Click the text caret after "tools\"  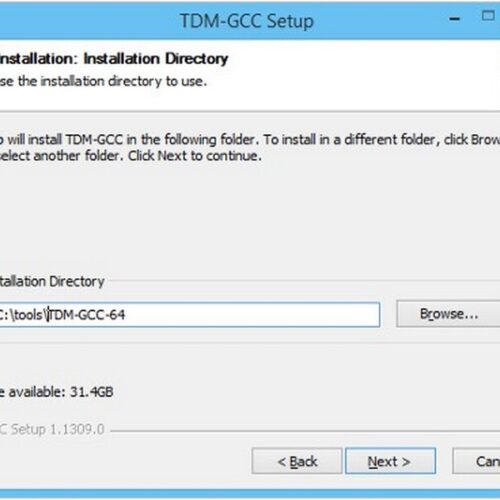click(48, 315)
